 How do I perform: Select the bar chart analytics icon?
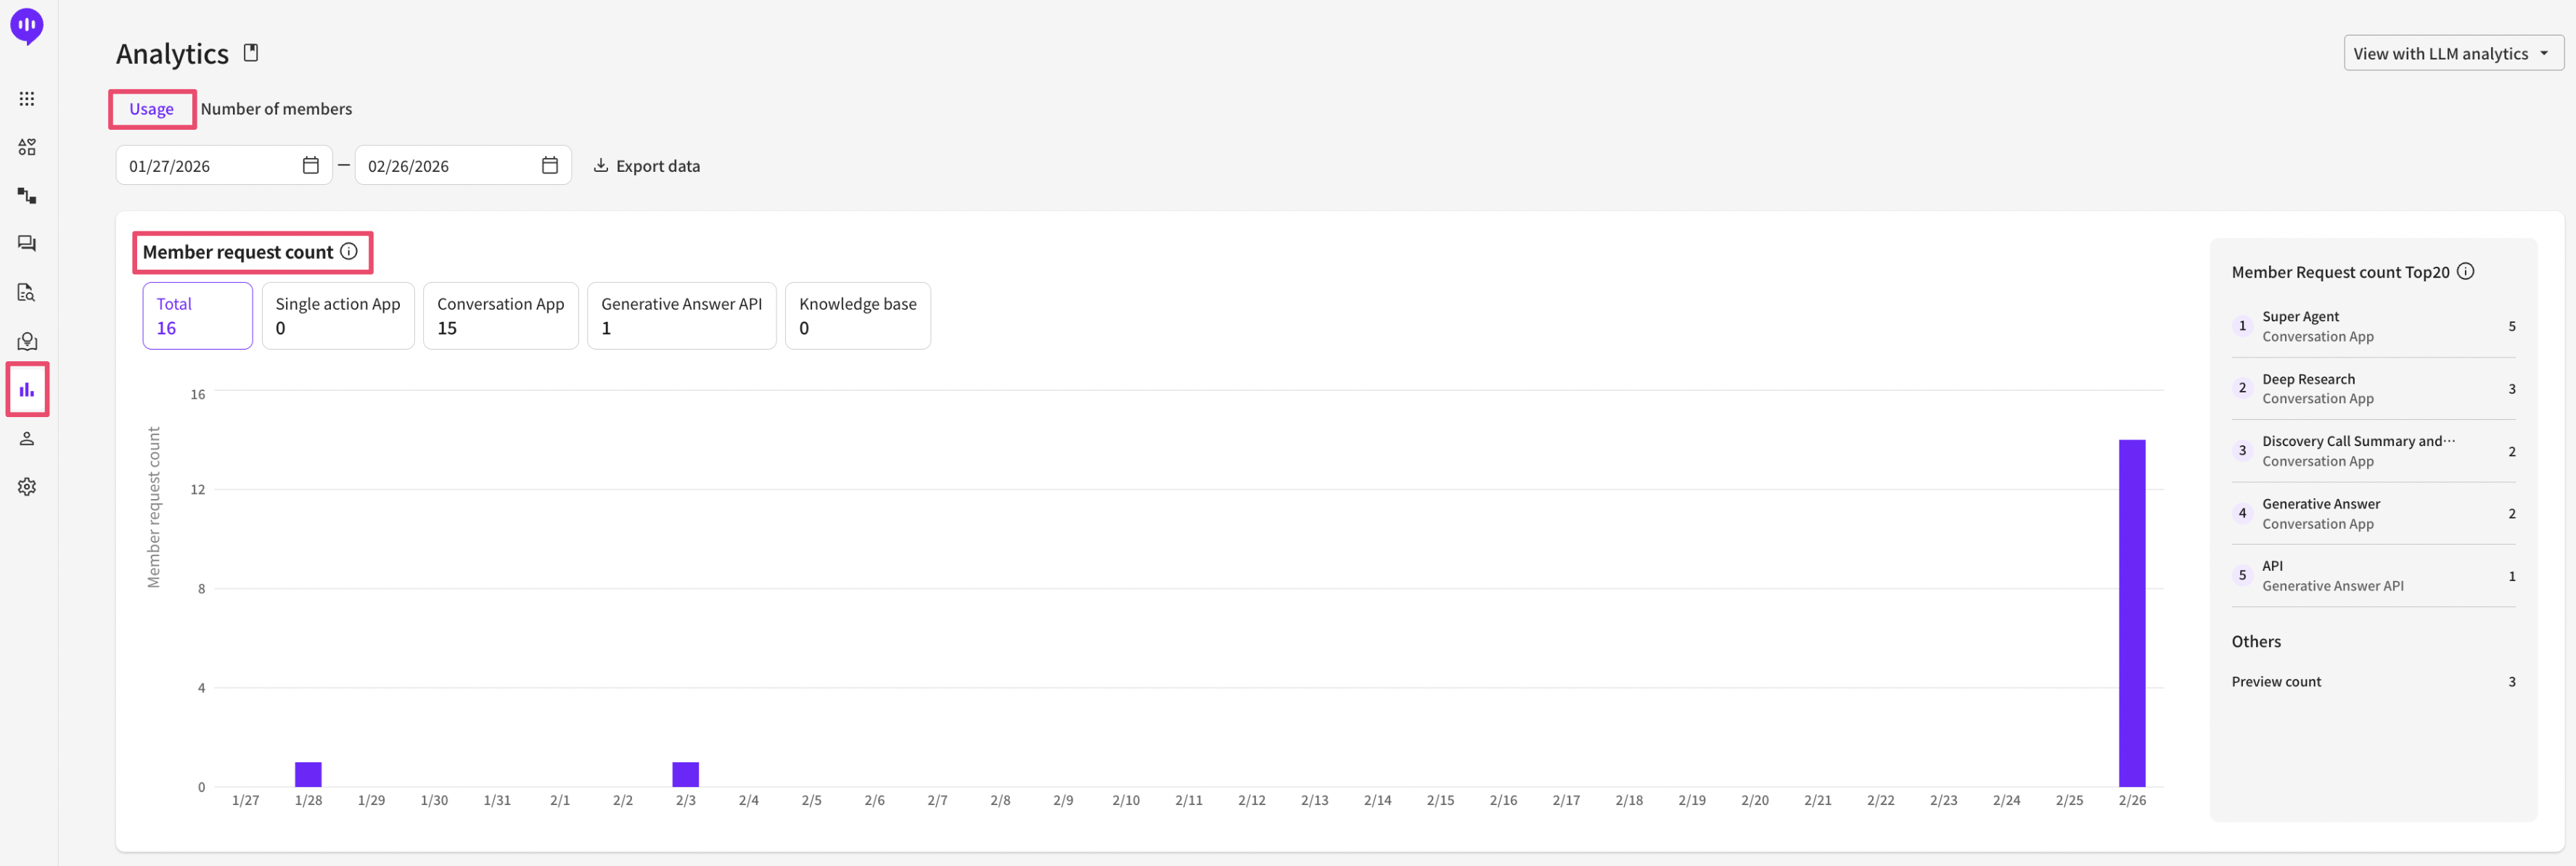click(x=27, y=390)
